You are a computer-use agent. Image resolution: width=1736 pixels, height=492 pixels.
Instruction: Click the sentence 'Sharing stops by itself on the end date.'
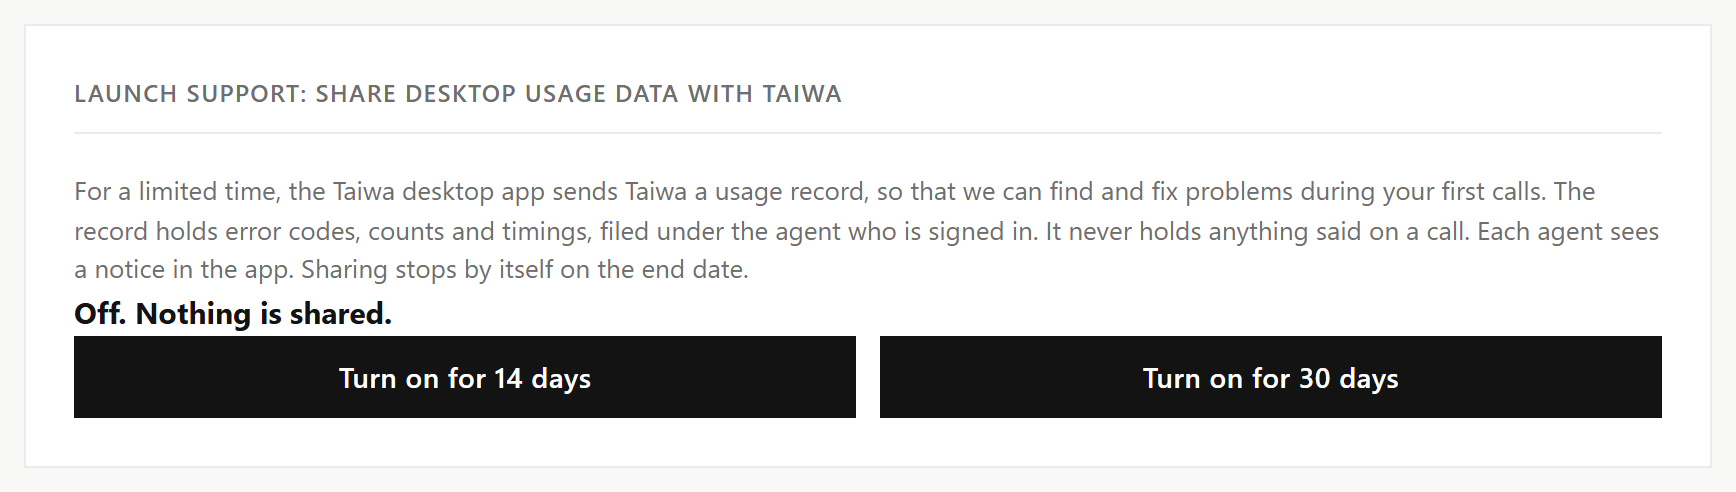(525, 270)
